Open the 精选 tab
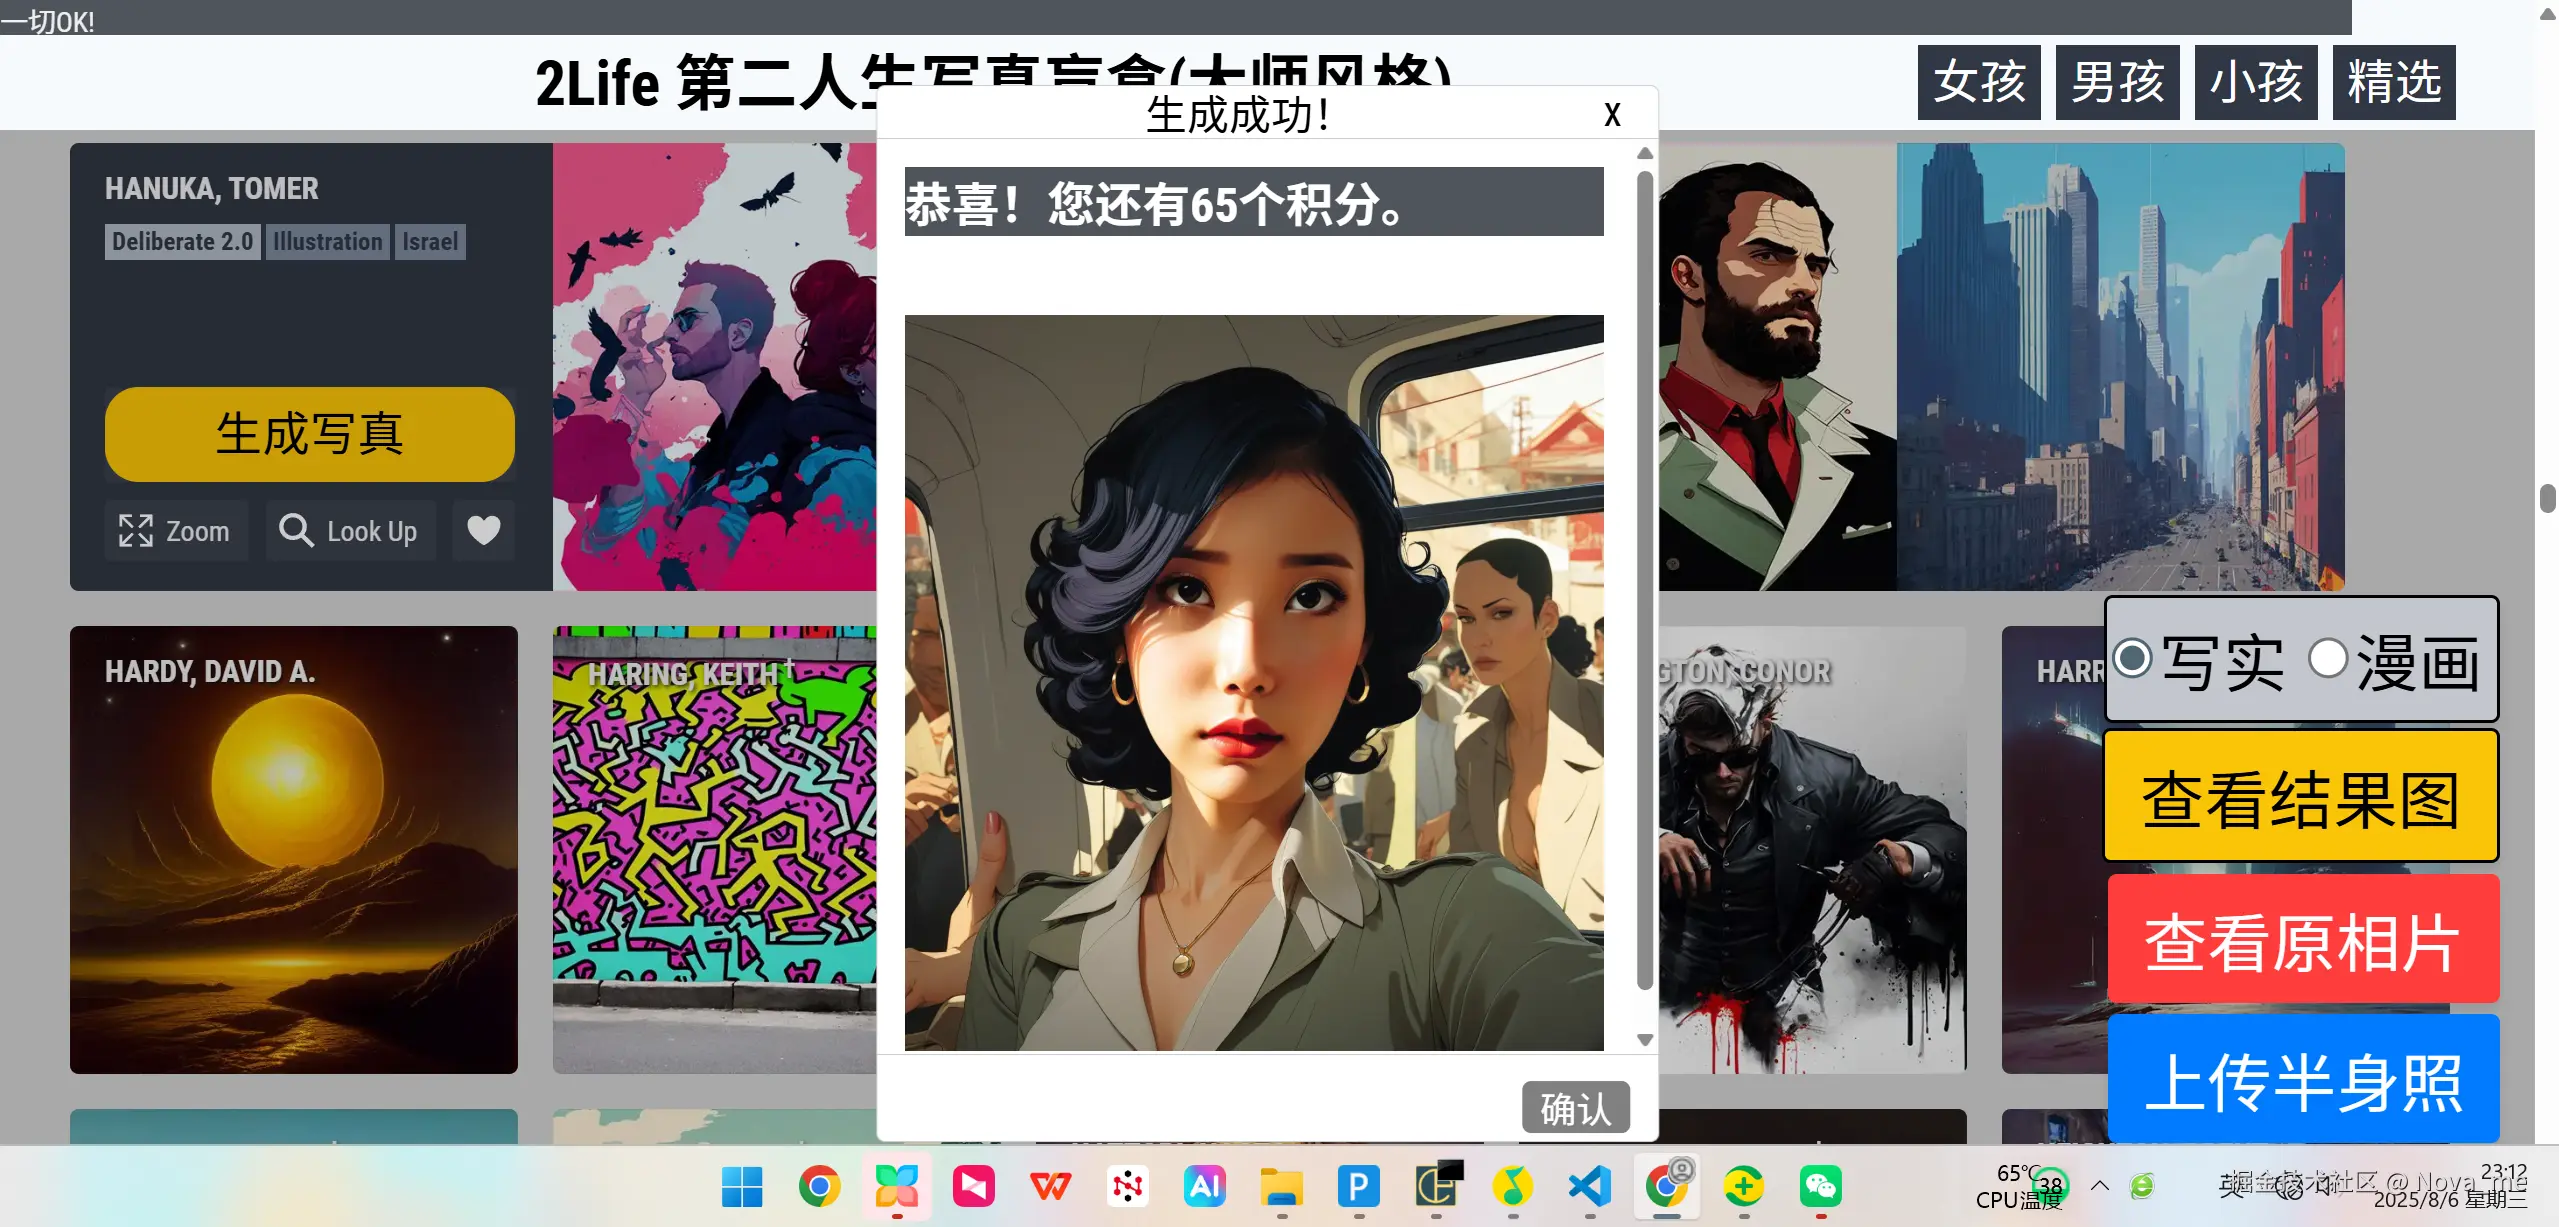This screenshot has width=2559, height=1227. point(2394,82)
